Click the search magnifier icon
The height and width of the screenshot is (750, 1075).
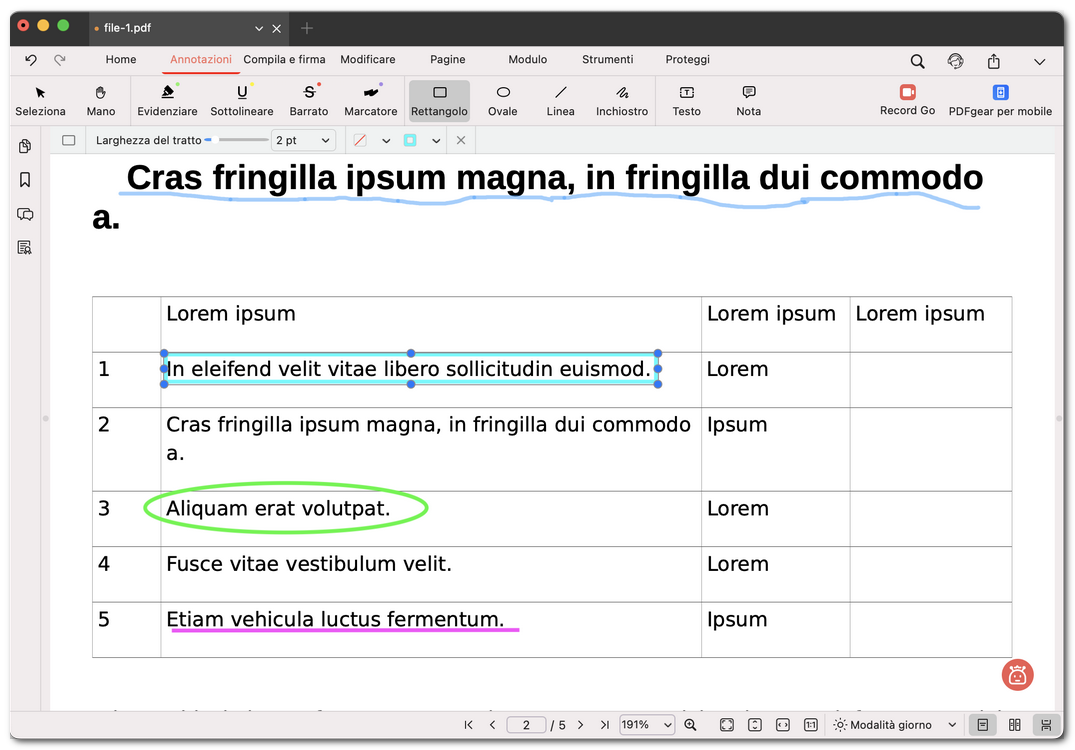click(917, 61)
